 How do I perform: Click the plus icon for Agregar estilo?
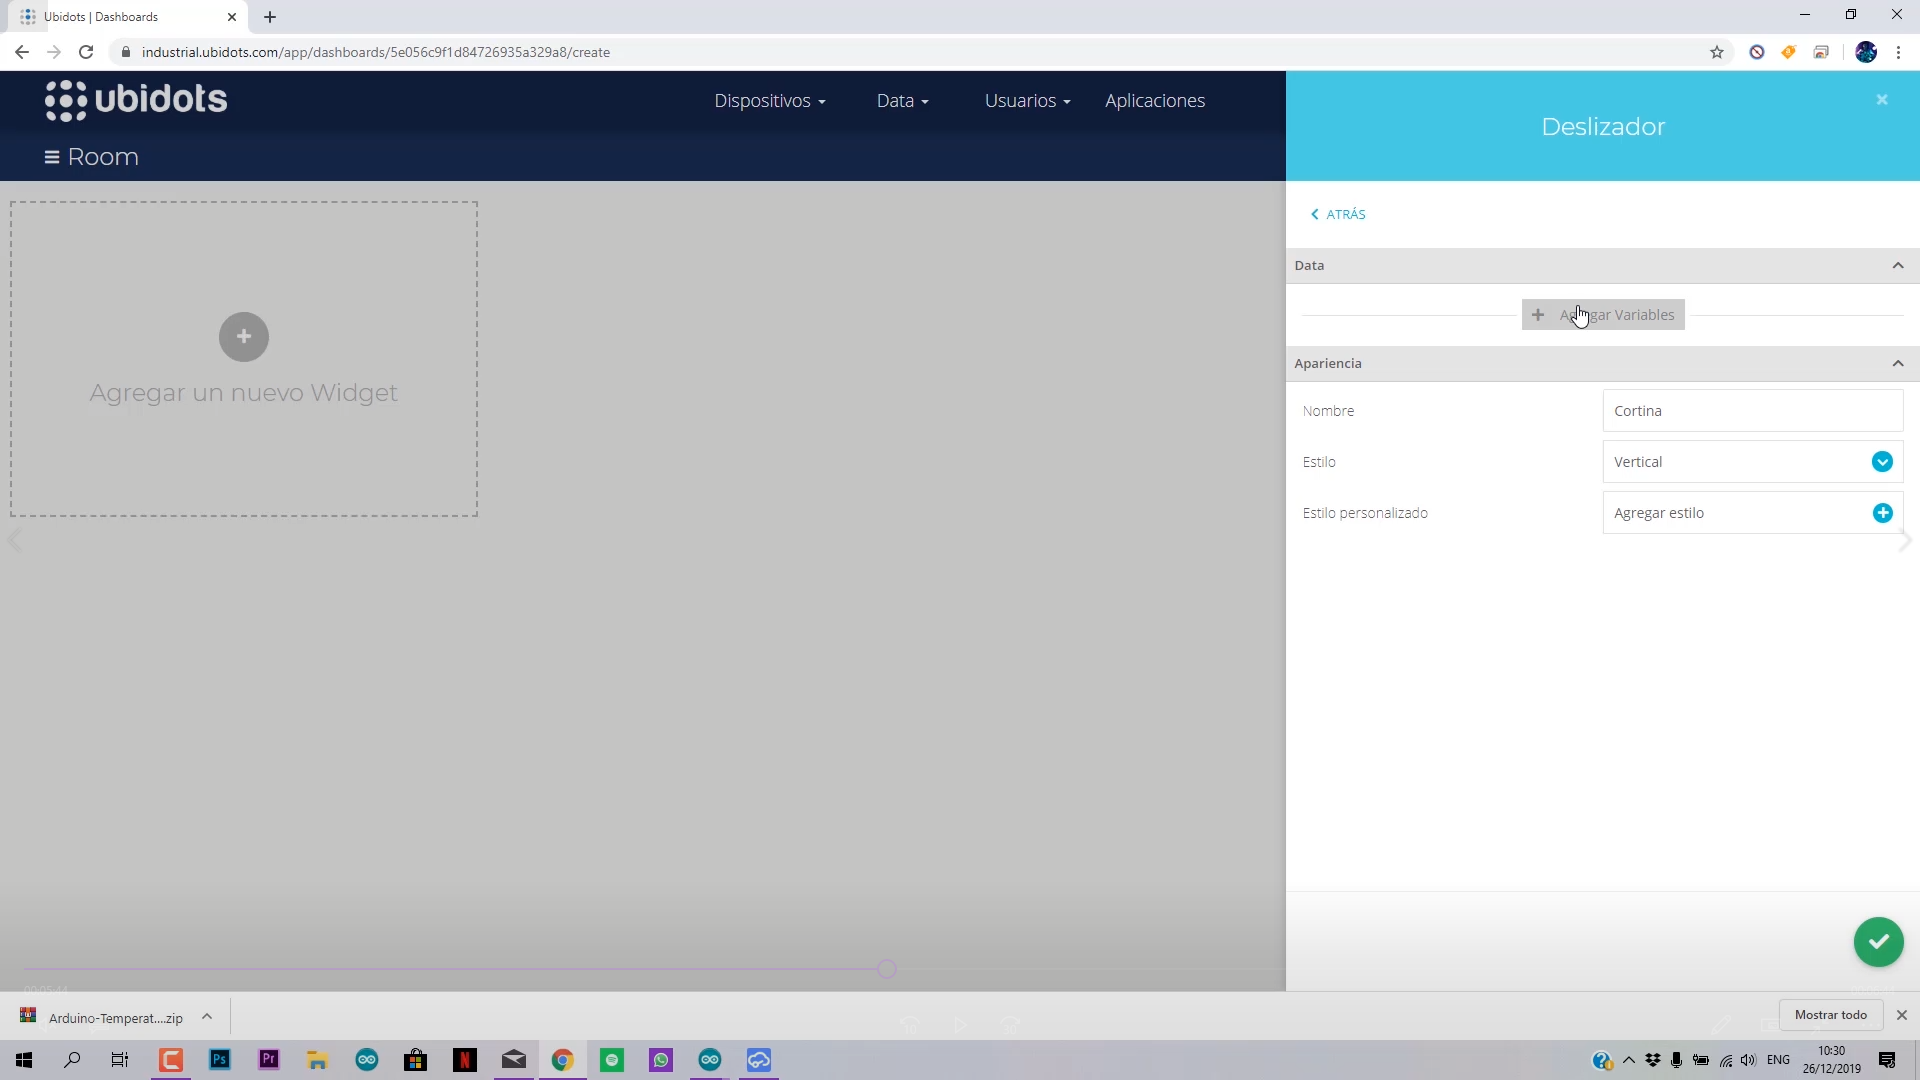[x=1882, y=513]
